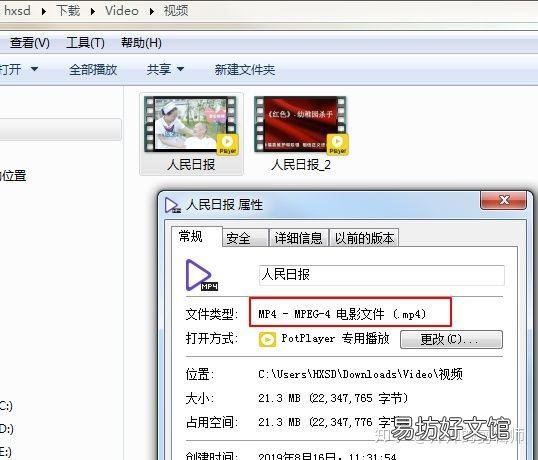Click the PotPlayer badge on 人民日报_2 thumbnail
The image size is (538, 460).
pos(338,144)
